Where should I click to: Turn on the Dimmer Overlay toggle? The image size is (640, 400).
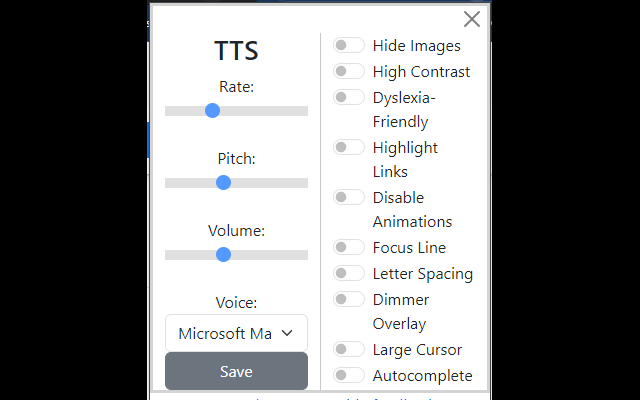point(348,299)
